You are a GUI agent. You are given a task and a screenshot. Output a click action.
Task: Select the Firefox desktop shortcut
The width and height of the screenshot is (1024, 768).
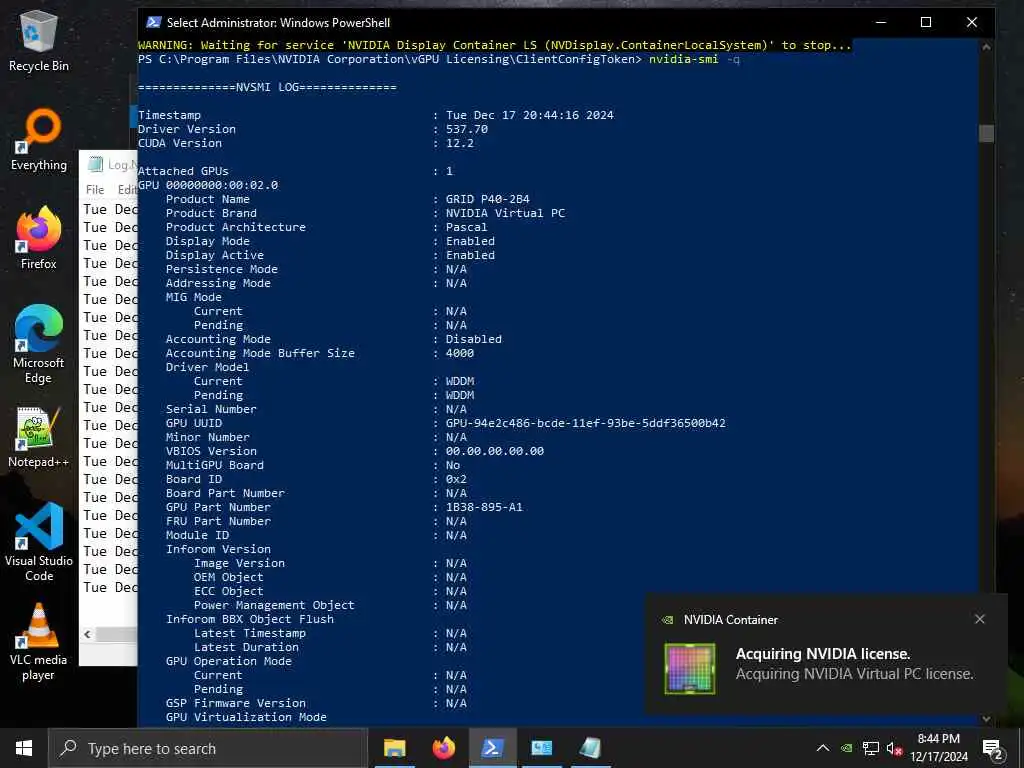point(39,238)
